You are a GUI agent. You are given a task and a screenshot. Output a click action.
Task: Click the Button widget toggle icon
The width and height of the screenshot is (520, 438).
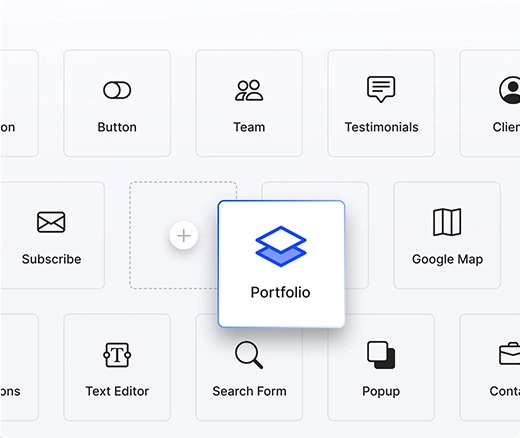[117, 90]
